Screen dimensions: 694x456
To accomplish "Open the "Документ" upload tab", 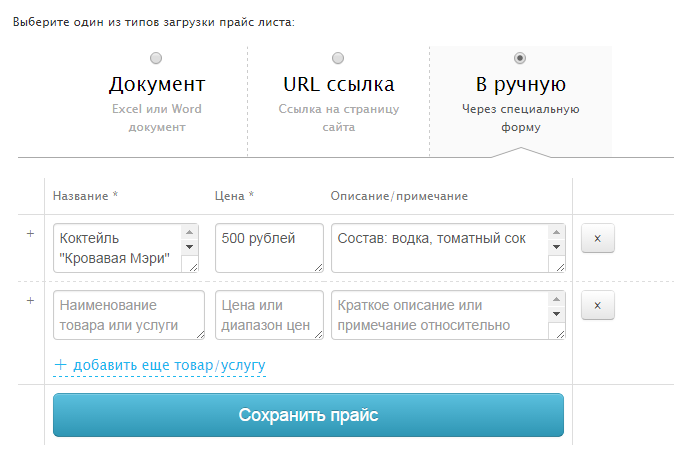I will 157,84.
